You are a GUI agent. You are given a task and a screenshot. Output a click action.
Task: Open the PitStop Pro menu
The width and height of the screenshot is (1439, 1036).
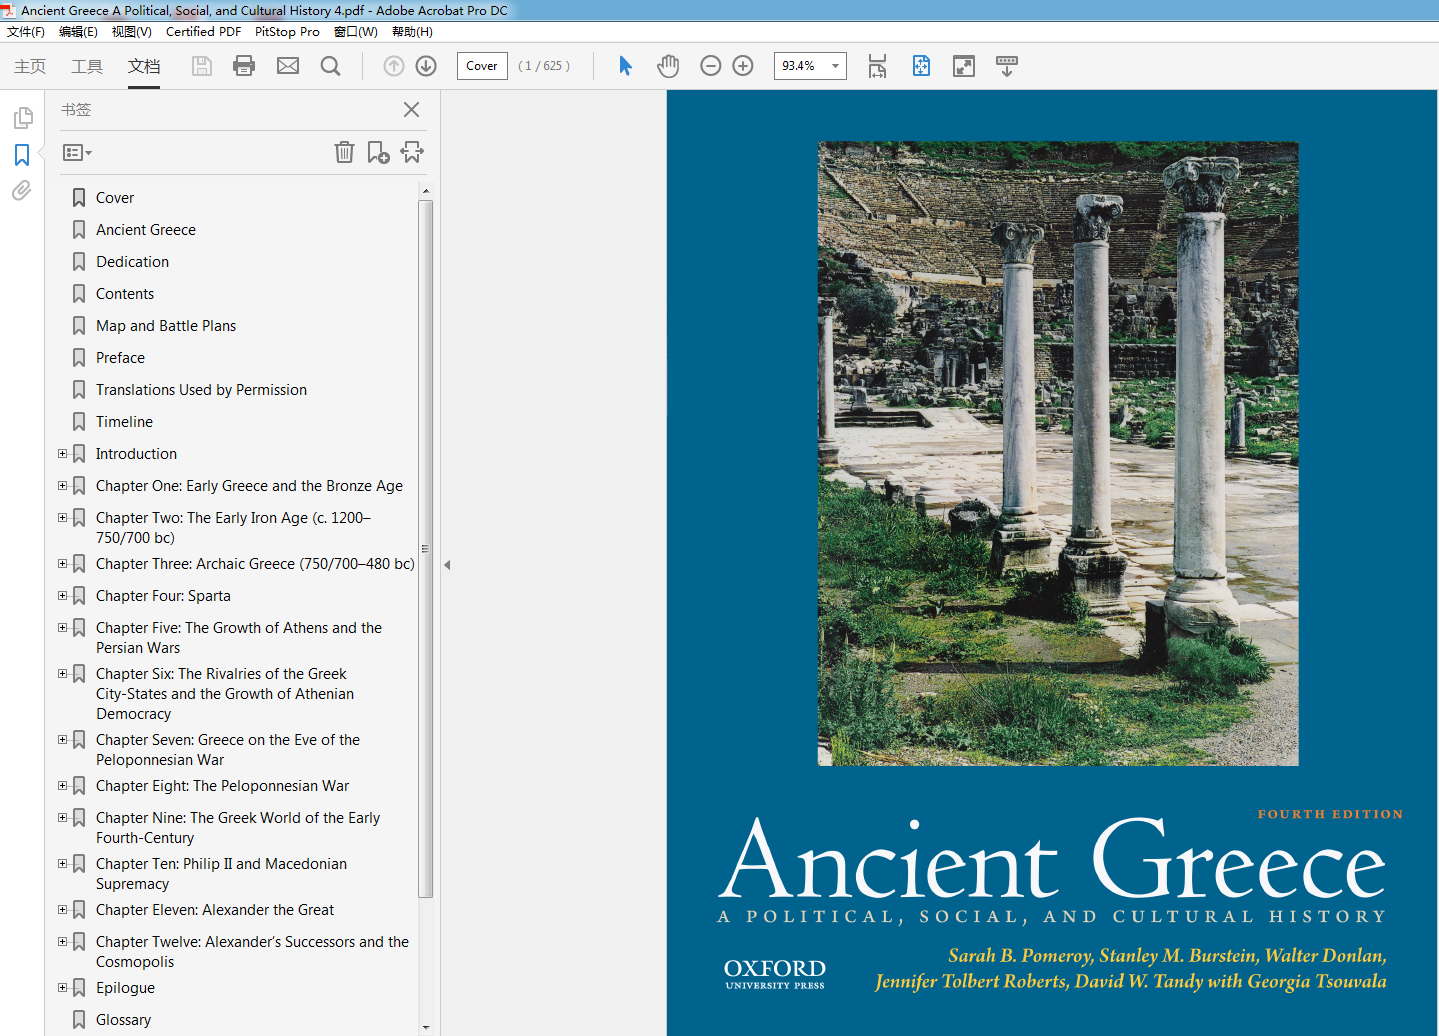(287, 32)
